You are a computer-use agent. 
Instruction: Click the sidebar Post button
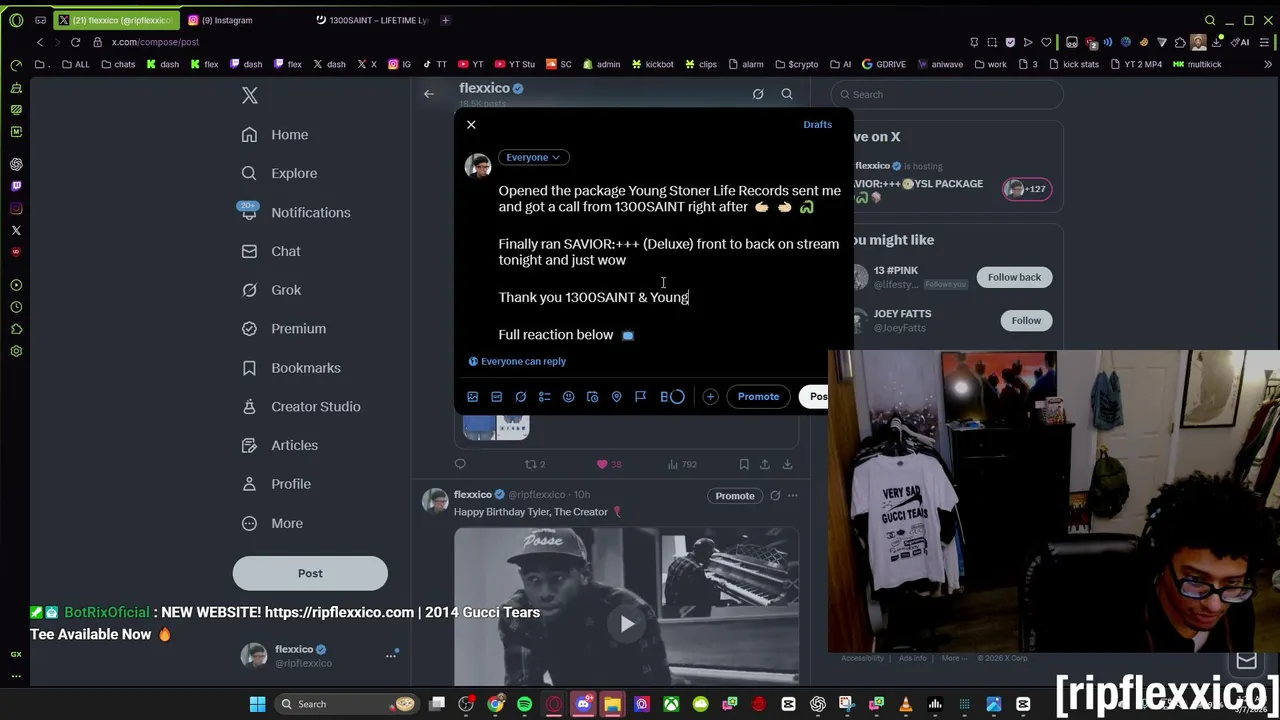point(310,573)
